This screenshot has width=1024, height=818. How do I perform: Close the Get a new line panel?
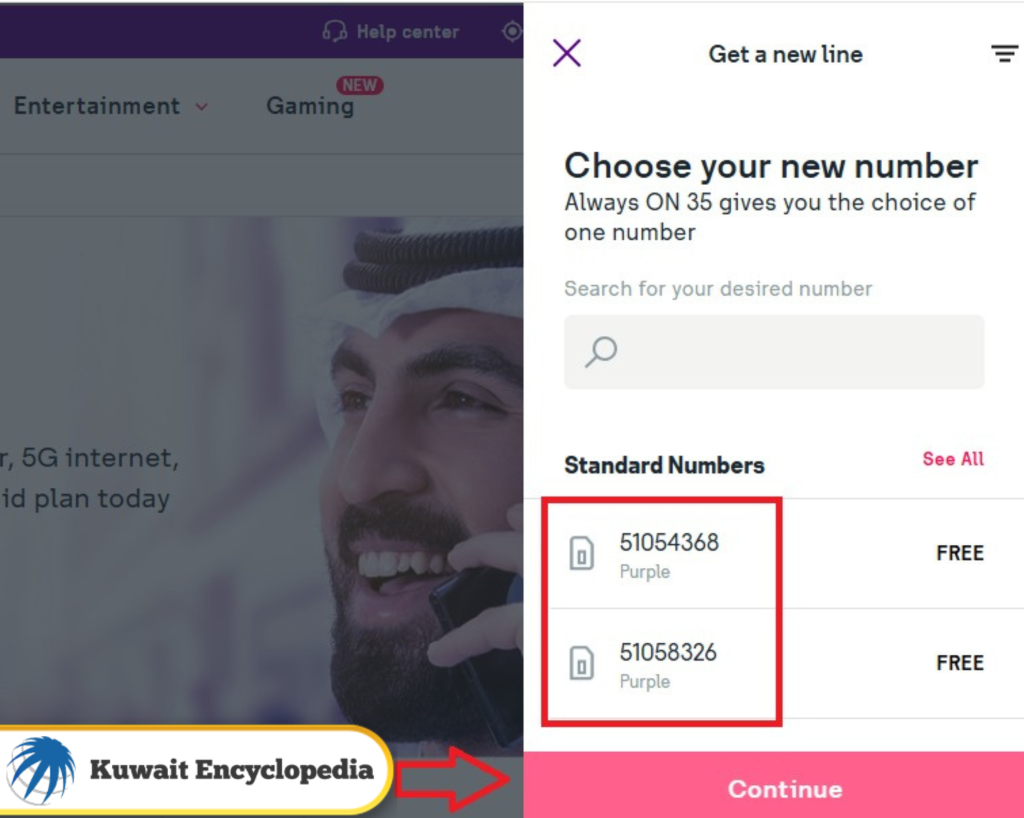[x=567, y=53]
